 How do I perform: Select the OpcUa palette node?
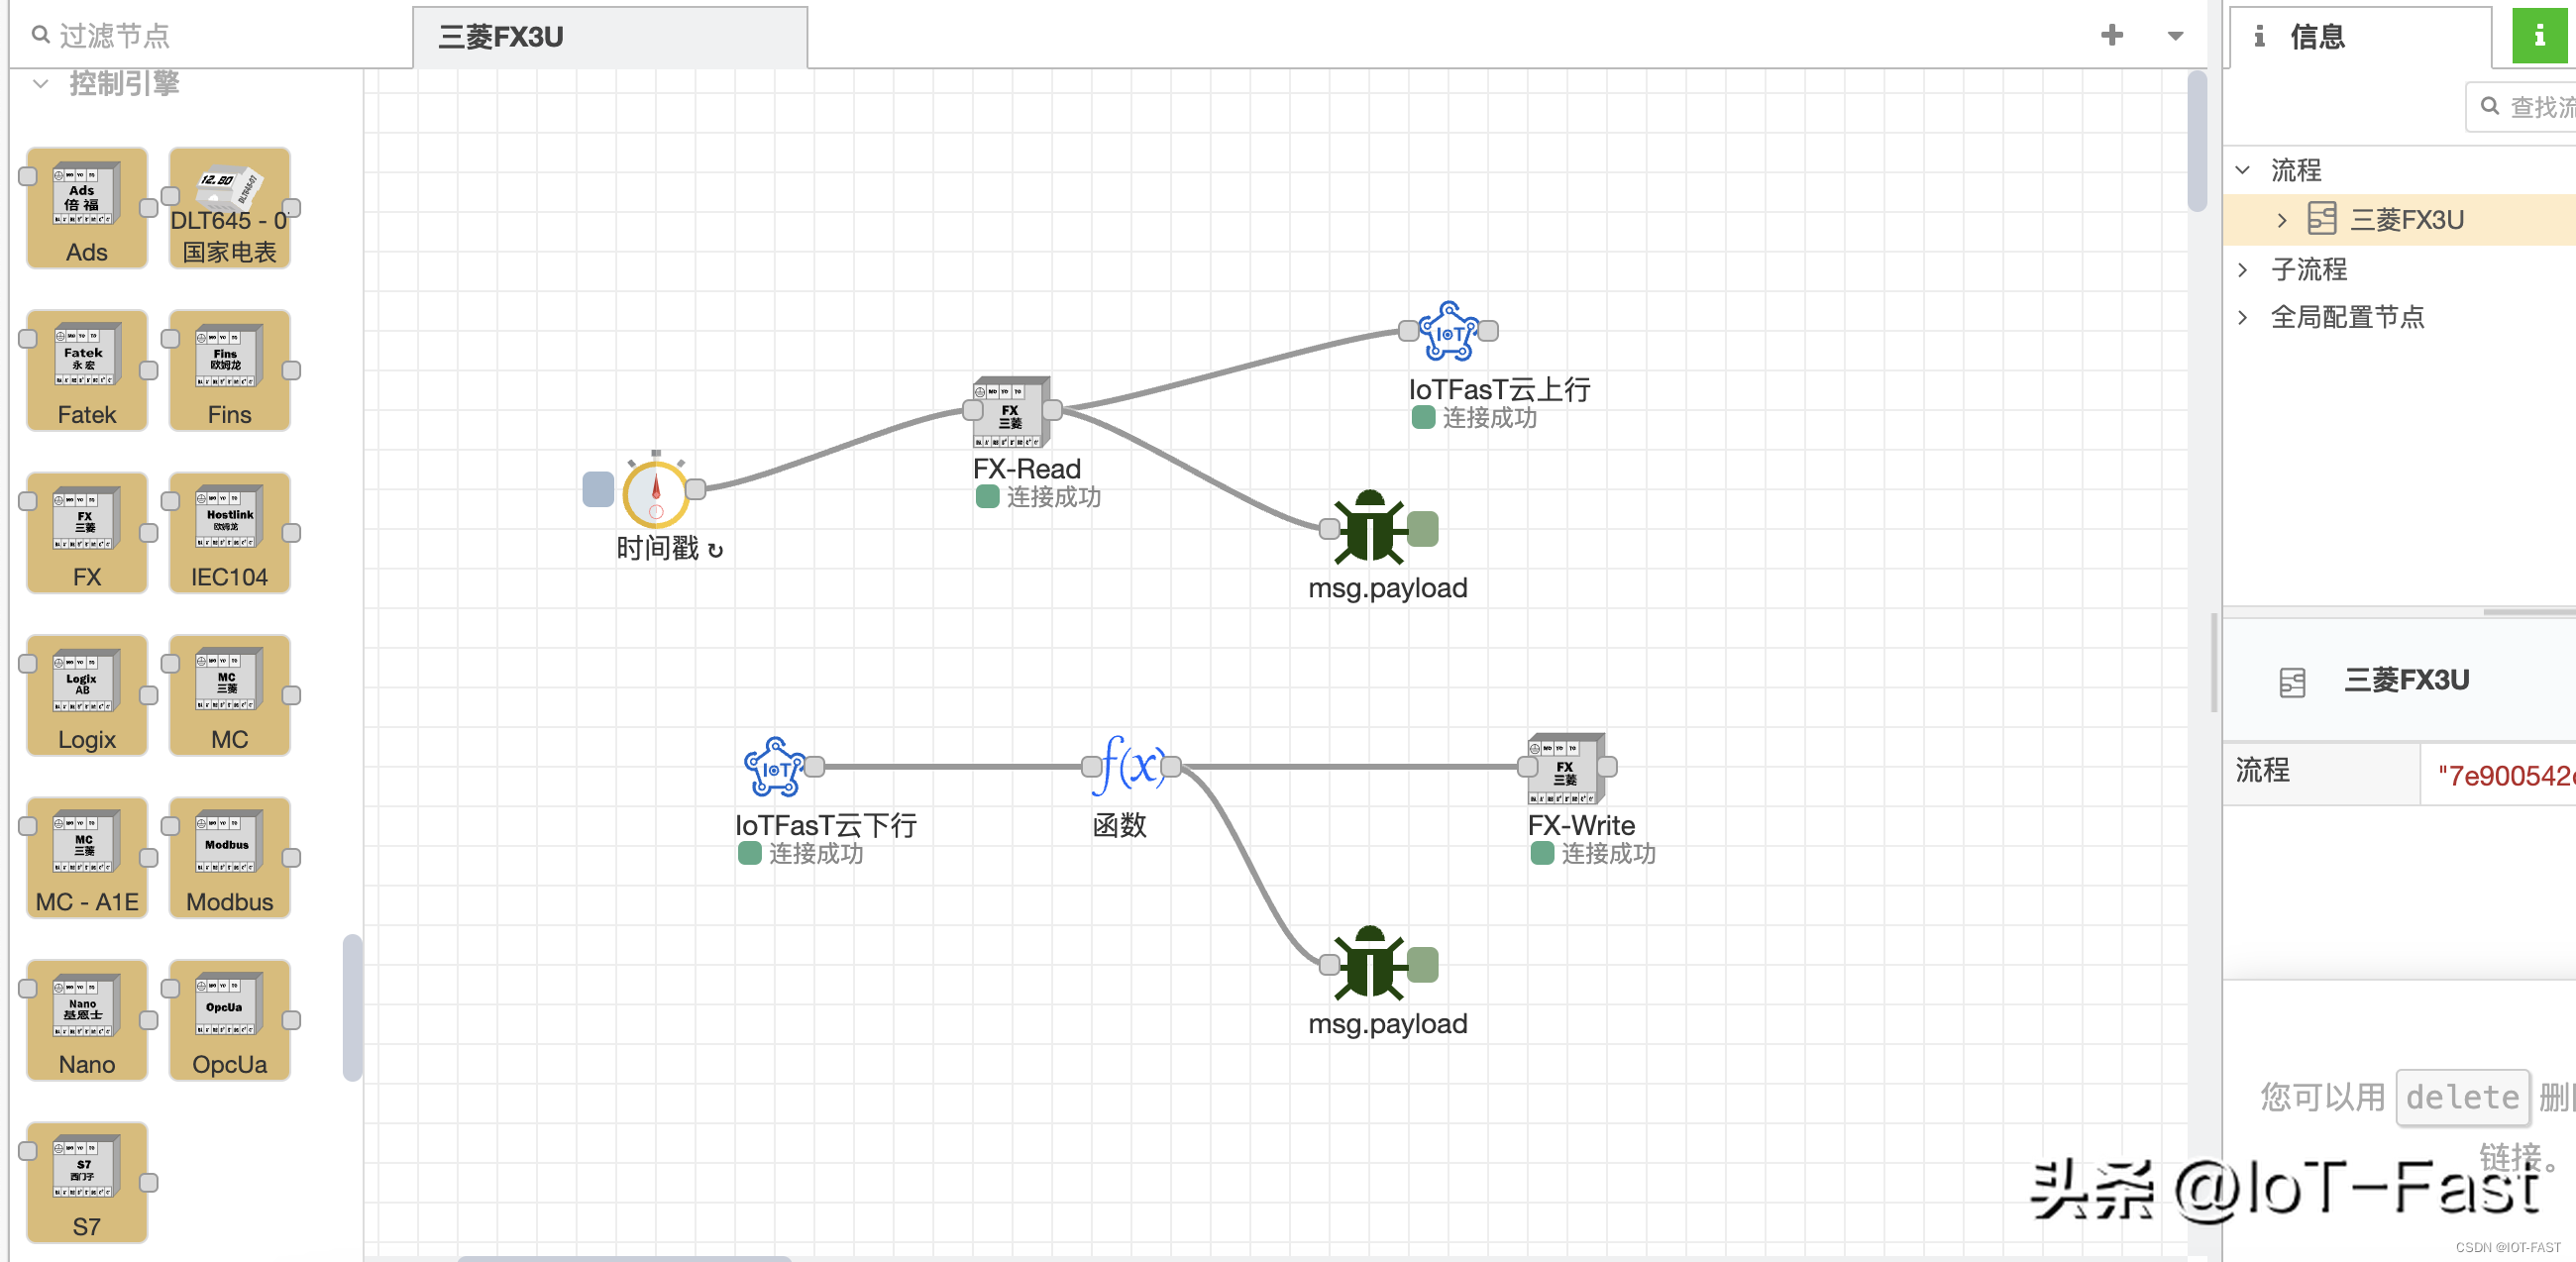pyautogui.click(x=229, y=1019)
